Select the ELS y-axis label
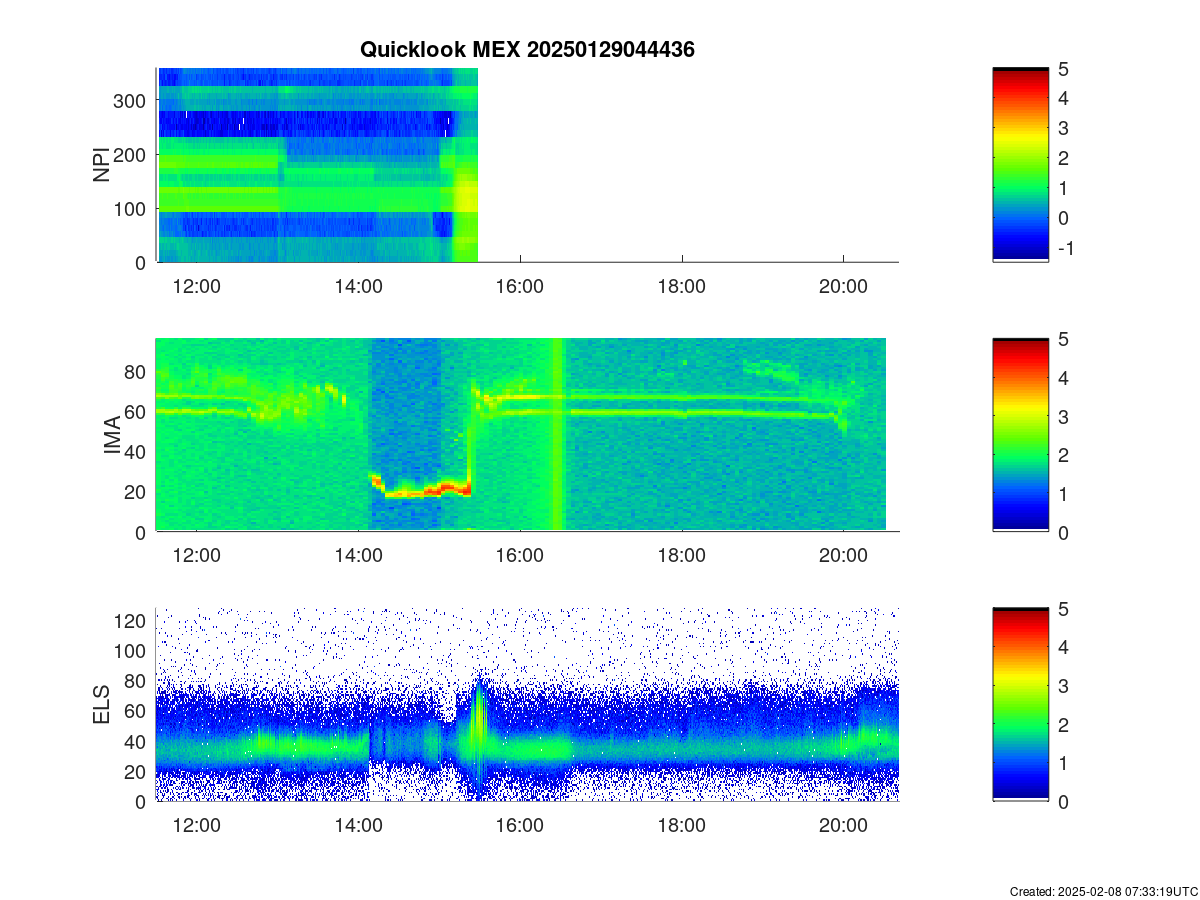 point(101,705)
